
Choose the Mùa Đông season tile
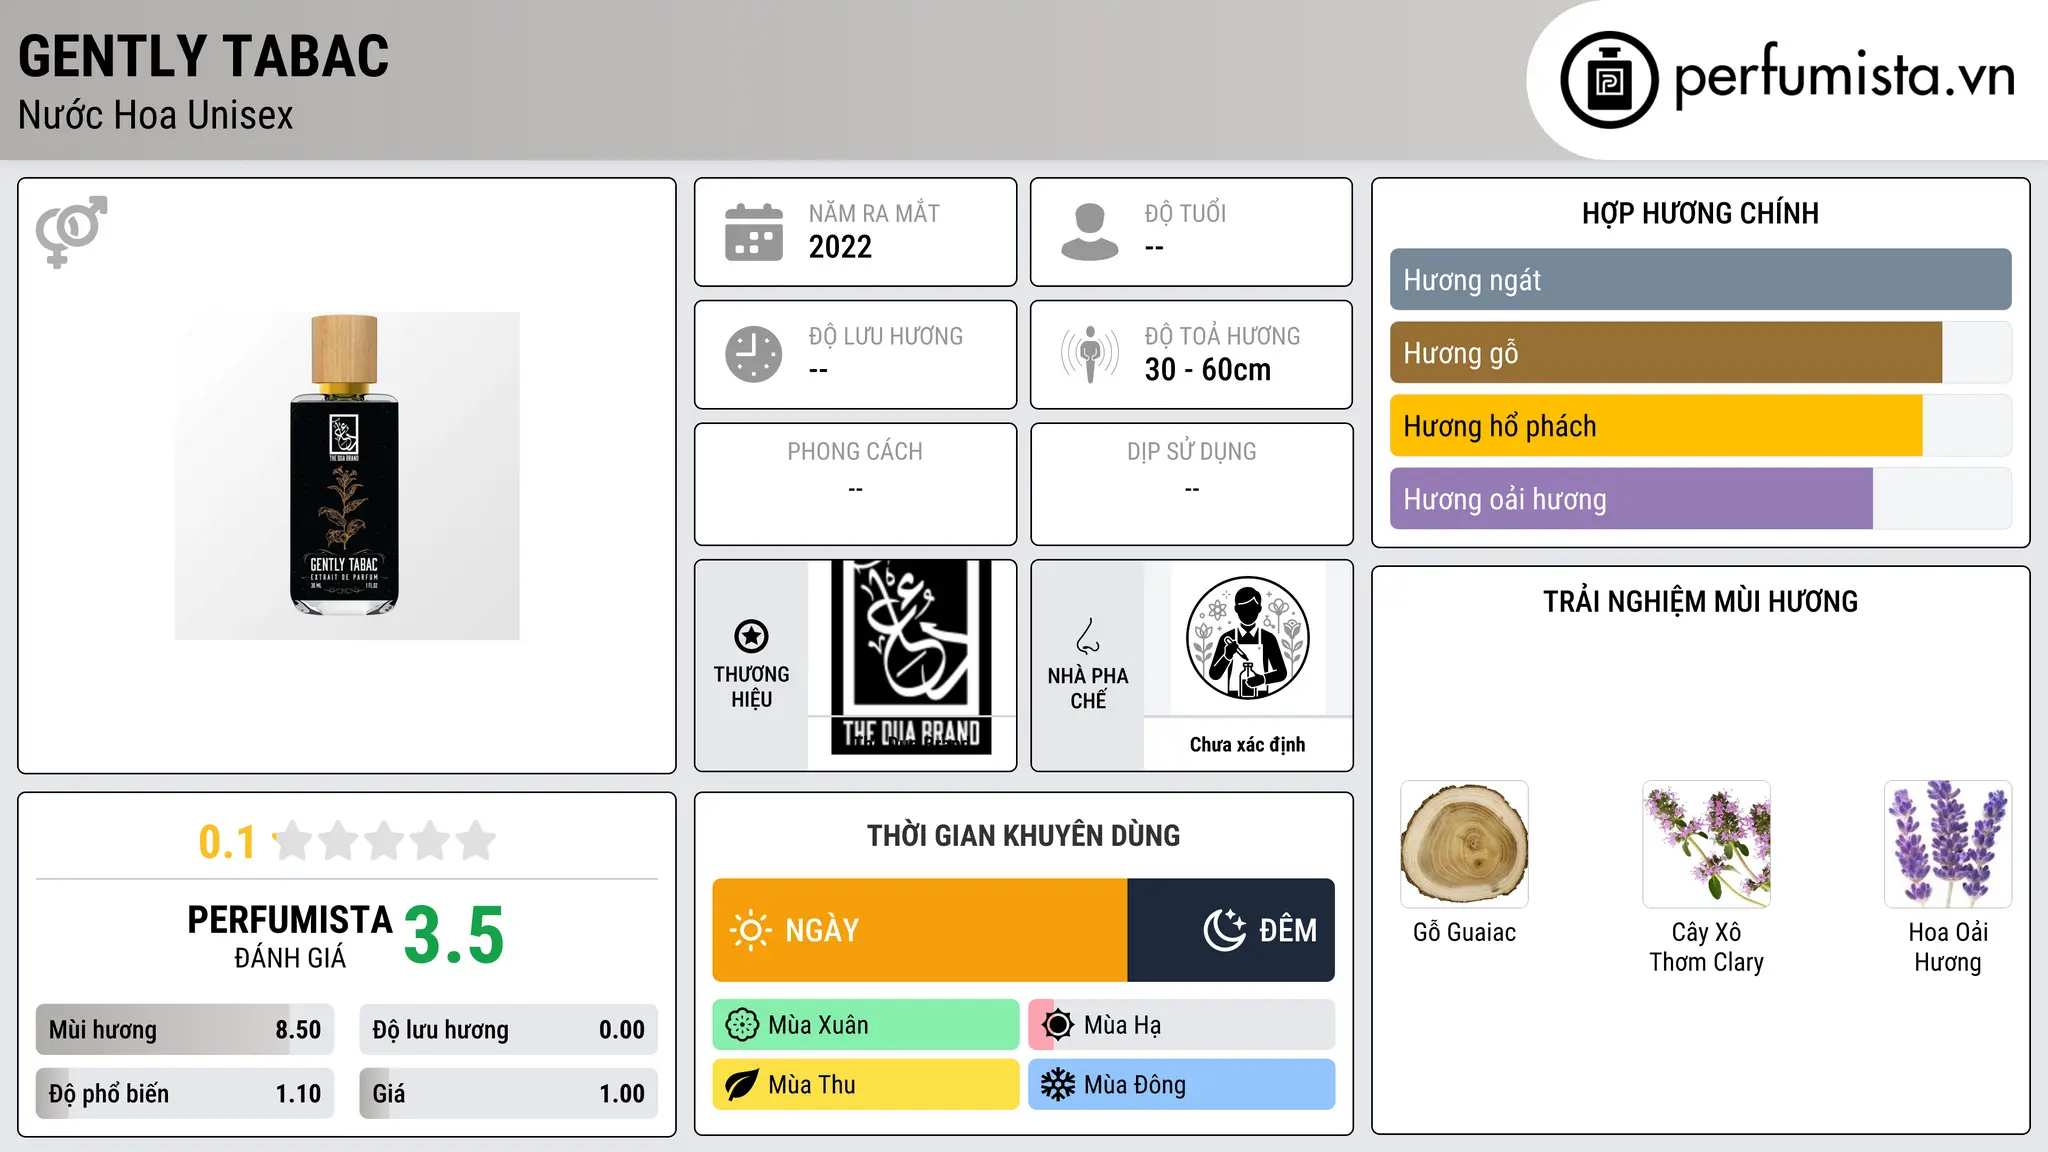[x=1182, y=1085]
